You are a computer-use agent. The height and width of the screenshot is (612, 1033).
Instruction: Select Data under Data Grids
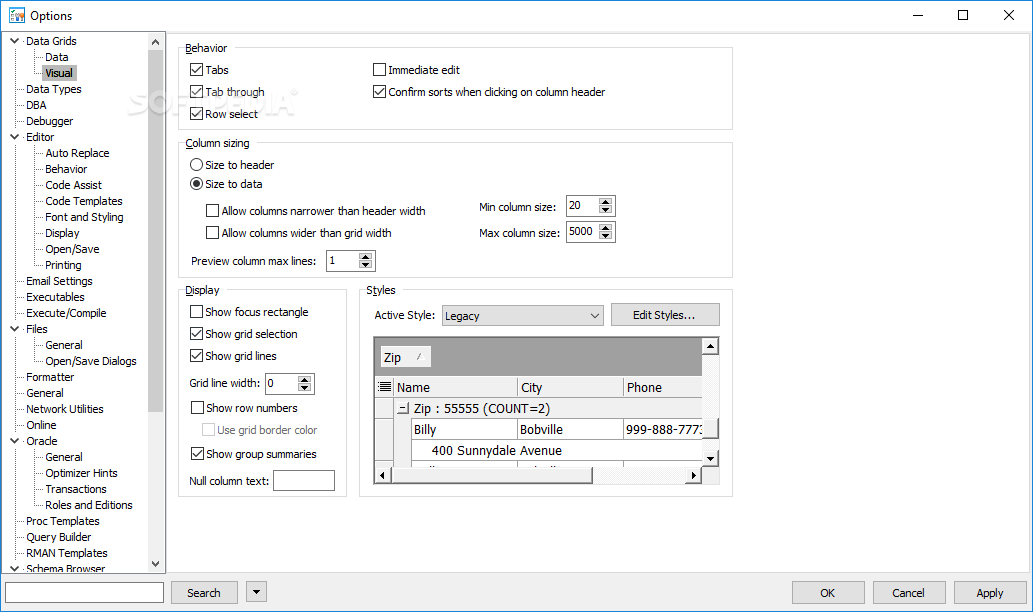pos(57,57)
